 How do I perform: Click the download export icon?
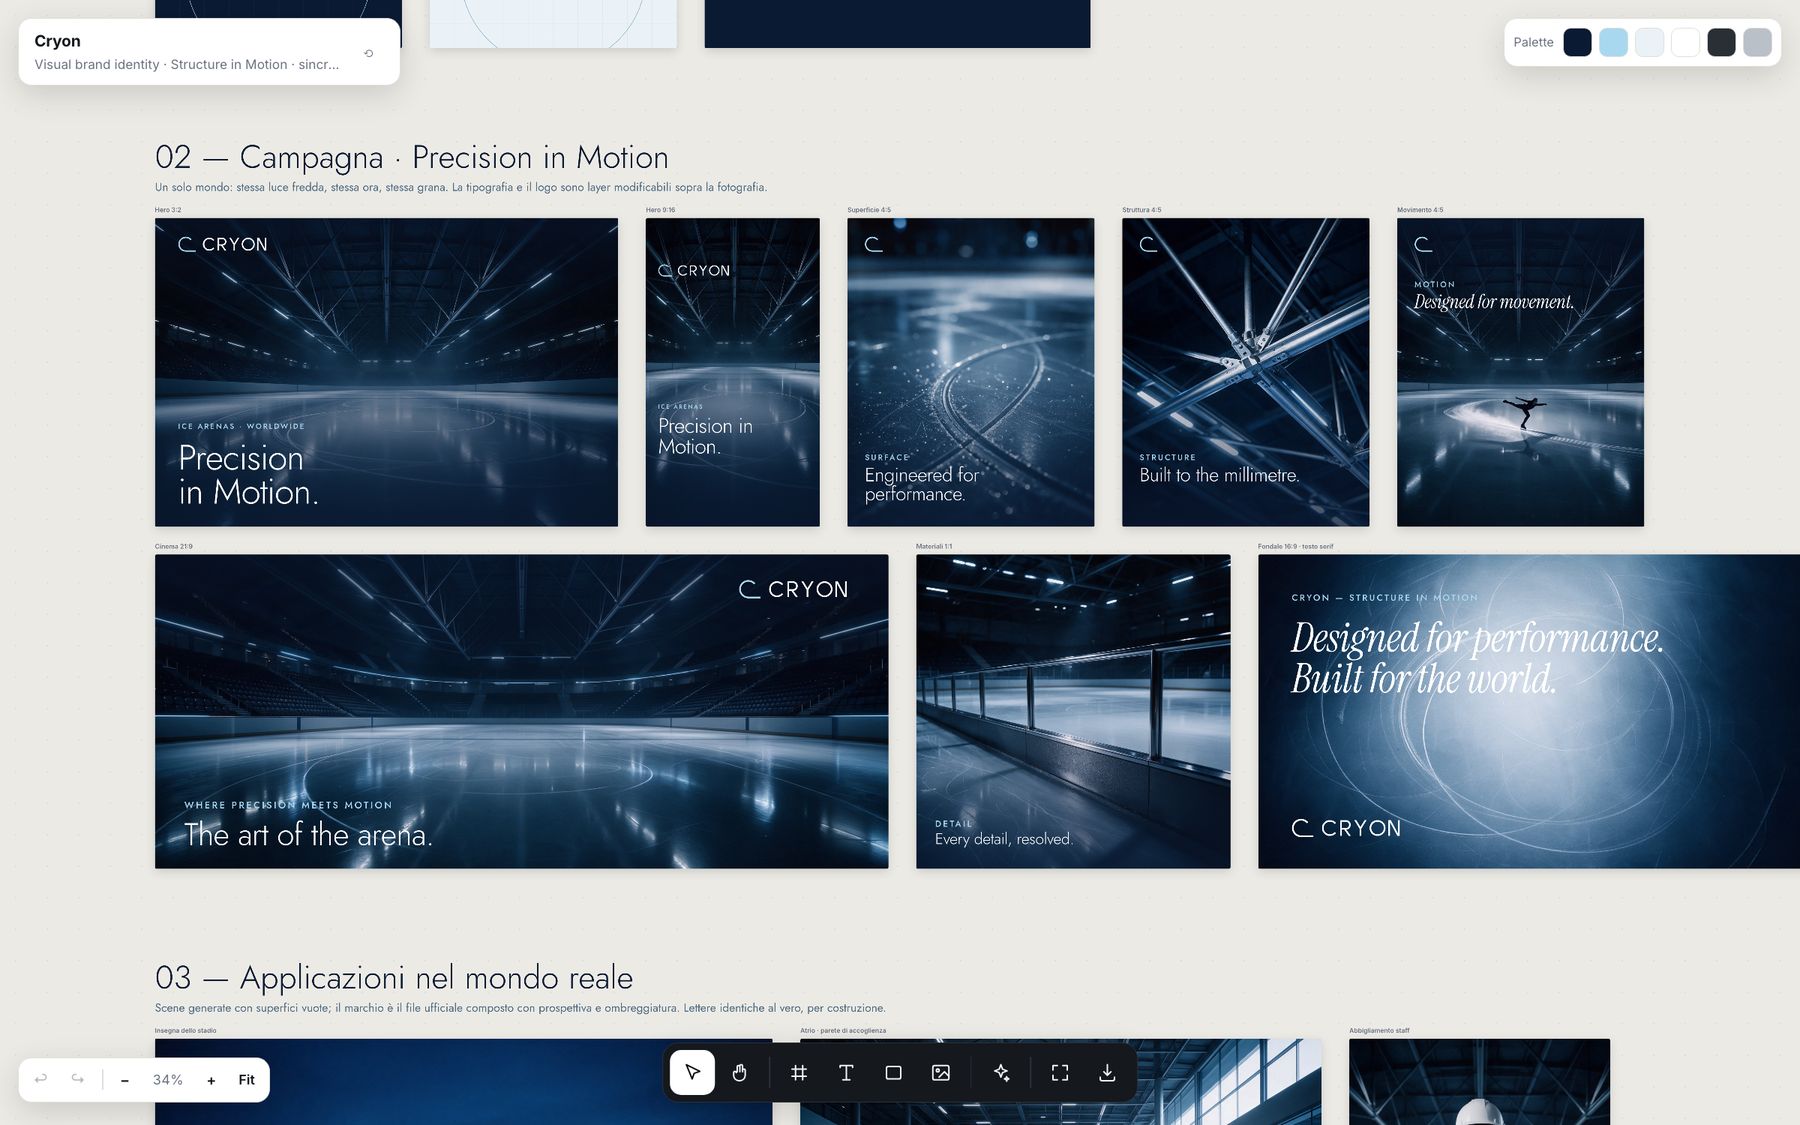click(1107, 1073)
